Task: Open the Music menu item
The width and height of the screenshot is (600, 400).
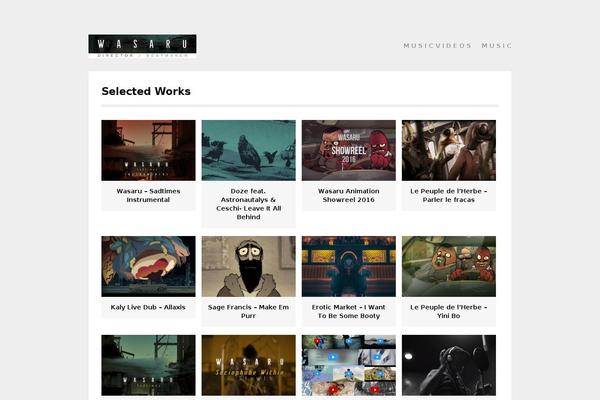Action: [497, 46]
